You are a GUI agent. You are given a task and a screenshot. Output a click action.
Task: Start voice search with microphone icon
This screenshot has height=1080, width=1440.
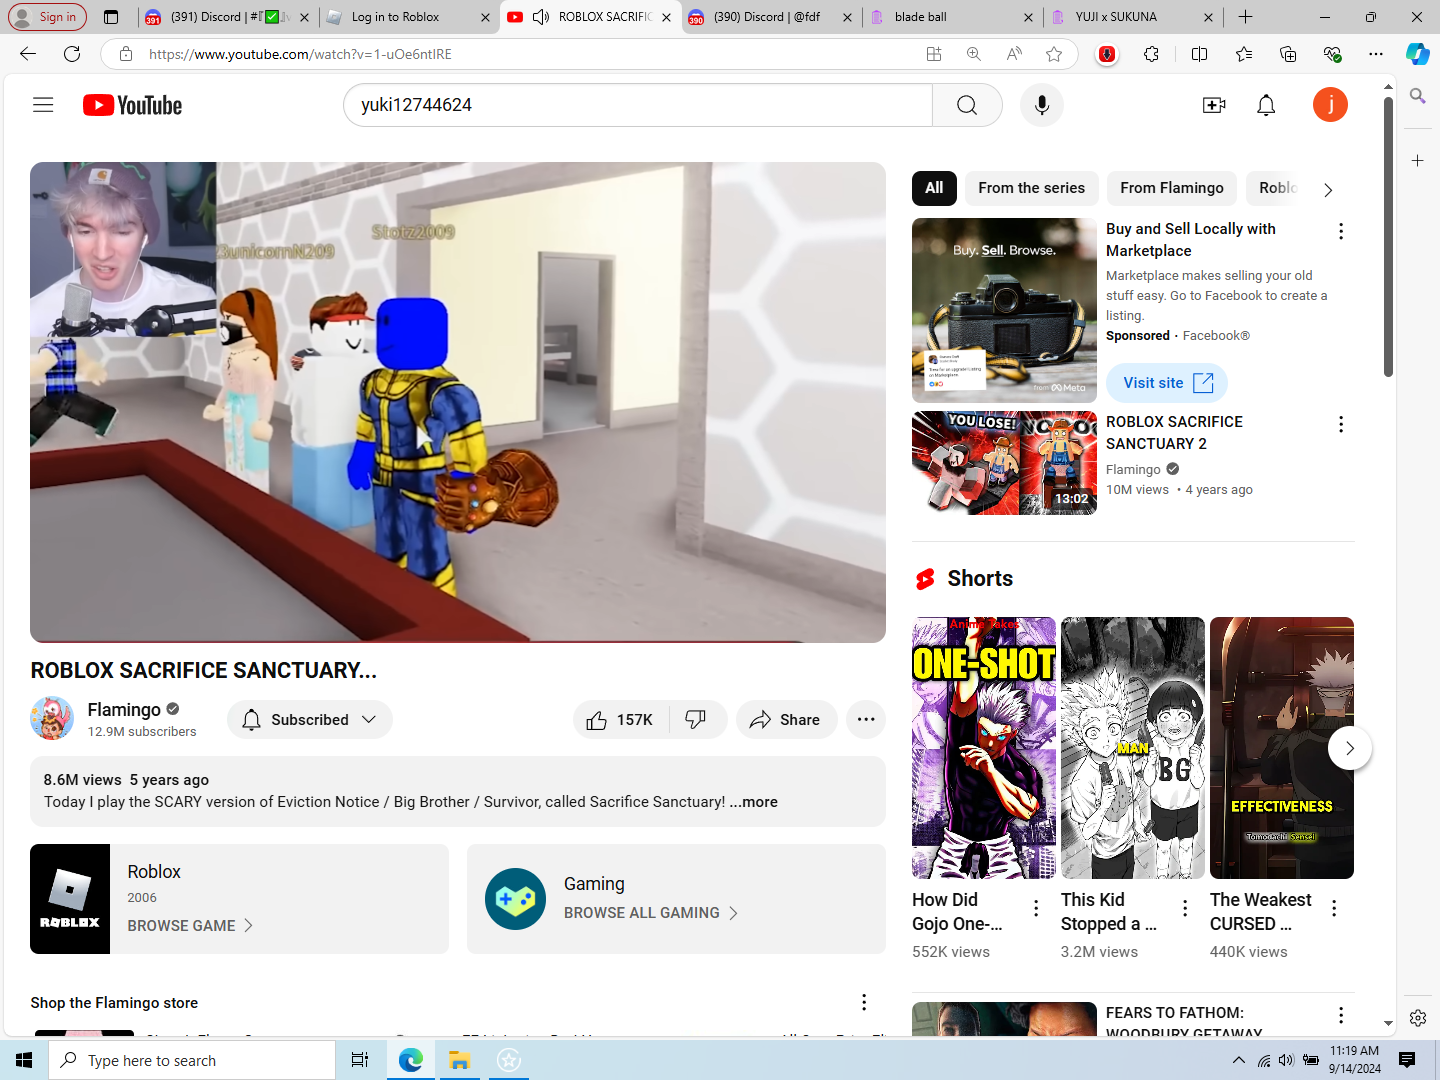[x=1042, y=105]
